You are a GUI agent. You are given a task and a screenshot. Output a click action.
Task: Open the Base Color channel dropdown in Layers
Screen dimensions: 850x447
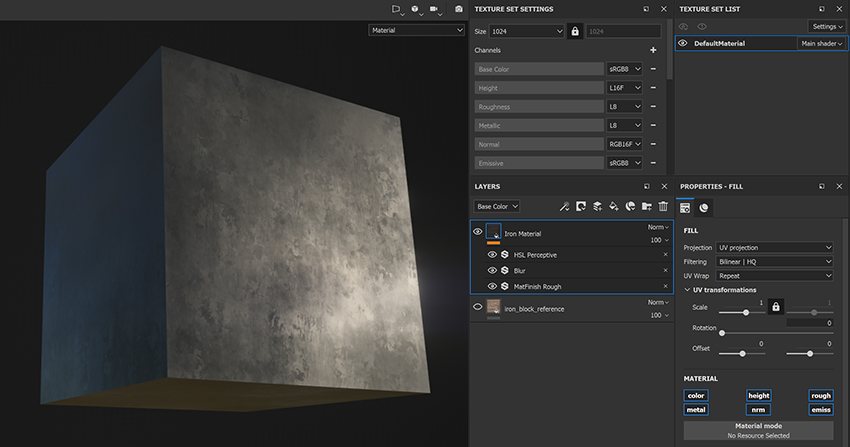[x=497, y=206]
